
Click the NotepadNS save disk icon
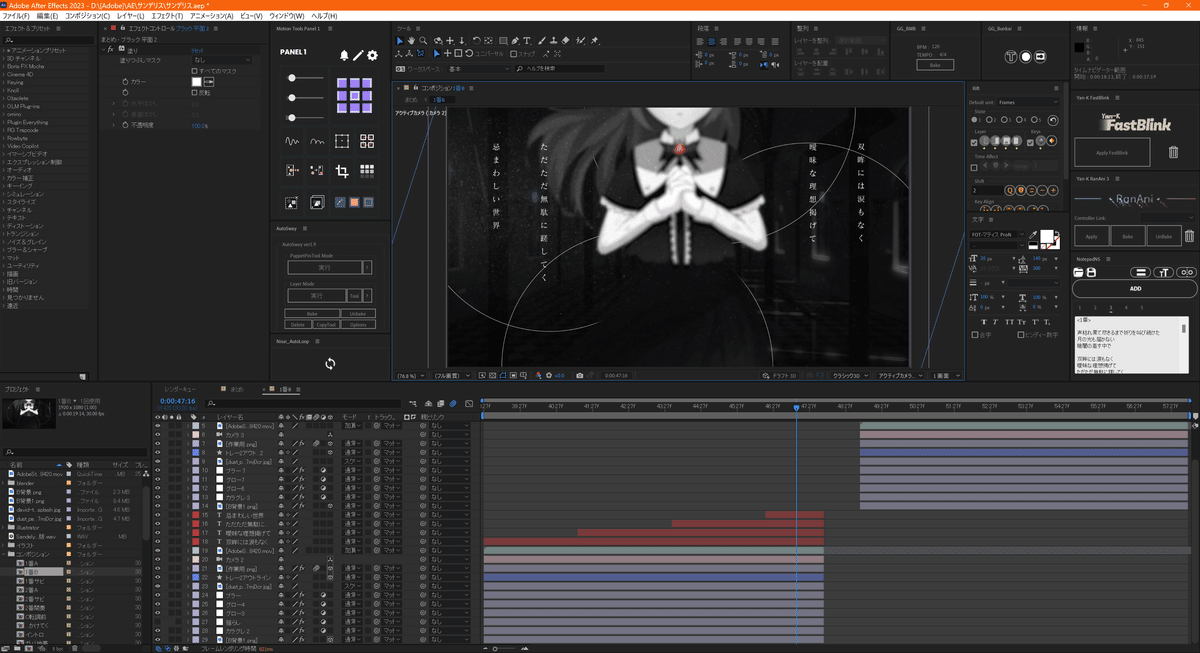1089,272
